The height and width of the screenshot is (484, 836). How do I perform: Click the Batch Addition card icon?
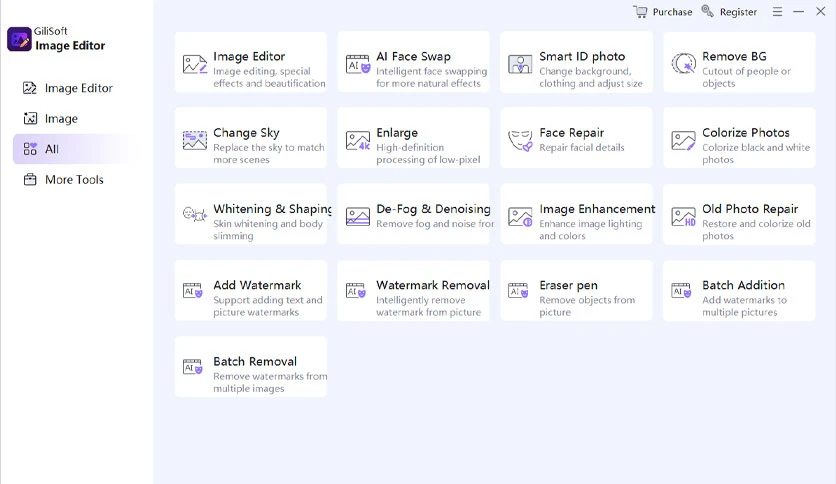(x=681, y=291)
